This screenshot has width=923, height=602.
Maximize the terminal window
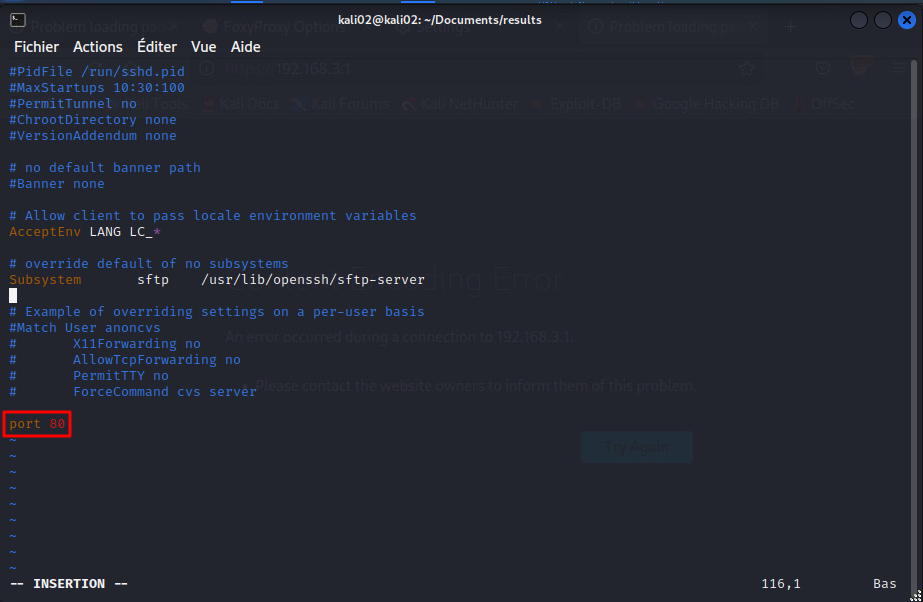coord(882,20)
